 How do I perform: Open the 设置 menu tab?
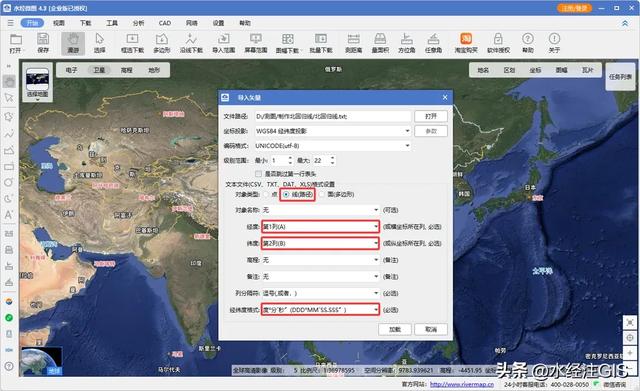(218, 23)
